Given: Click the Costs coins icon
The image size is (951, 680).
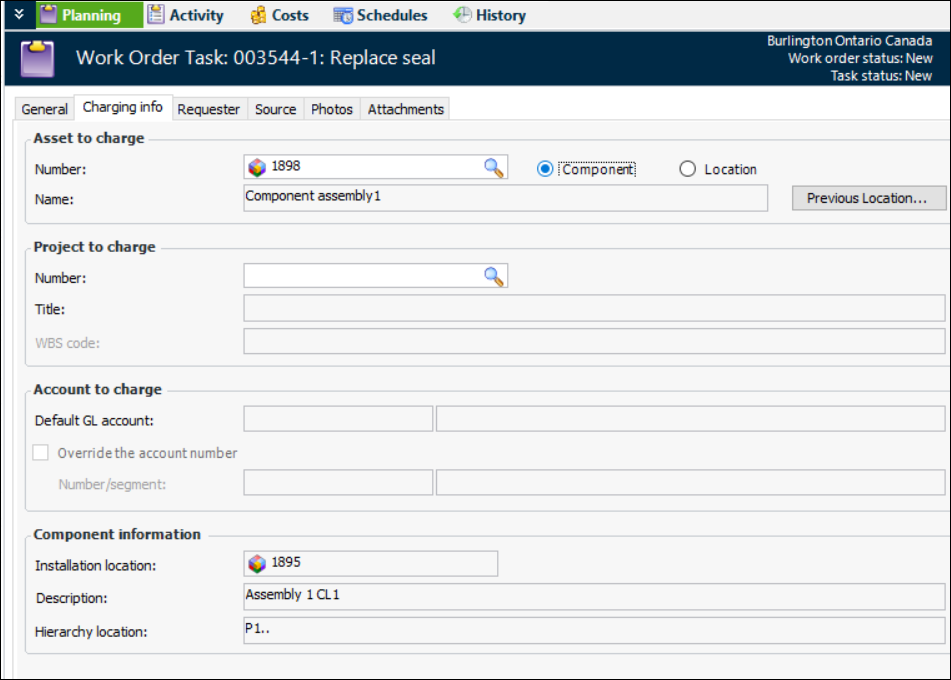Looking at the screenshot, I should tap(258, 15).
